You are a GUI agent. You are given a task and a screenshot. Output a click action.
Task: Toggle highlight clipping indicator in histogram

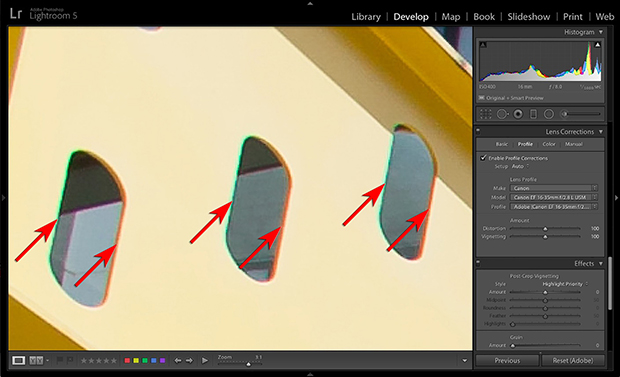point(597,45)
